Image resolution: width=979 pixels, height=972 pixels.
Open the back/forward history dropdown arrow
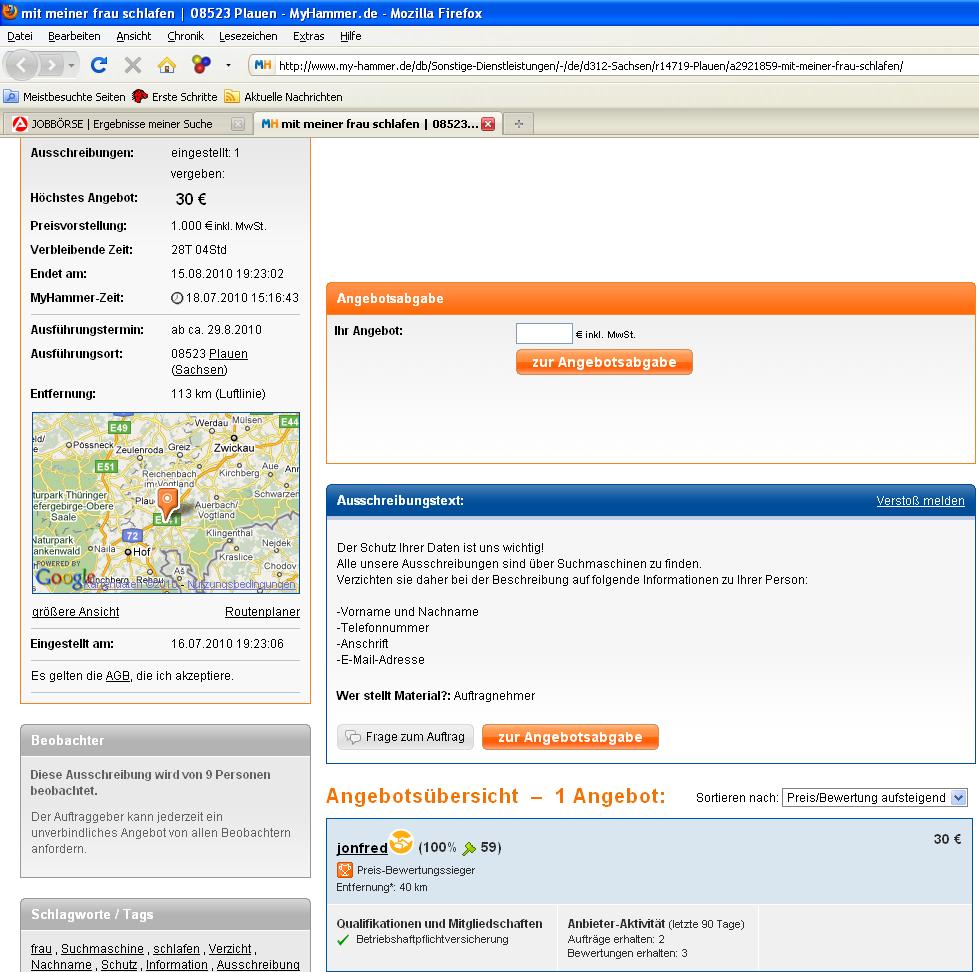click(72, 65)
